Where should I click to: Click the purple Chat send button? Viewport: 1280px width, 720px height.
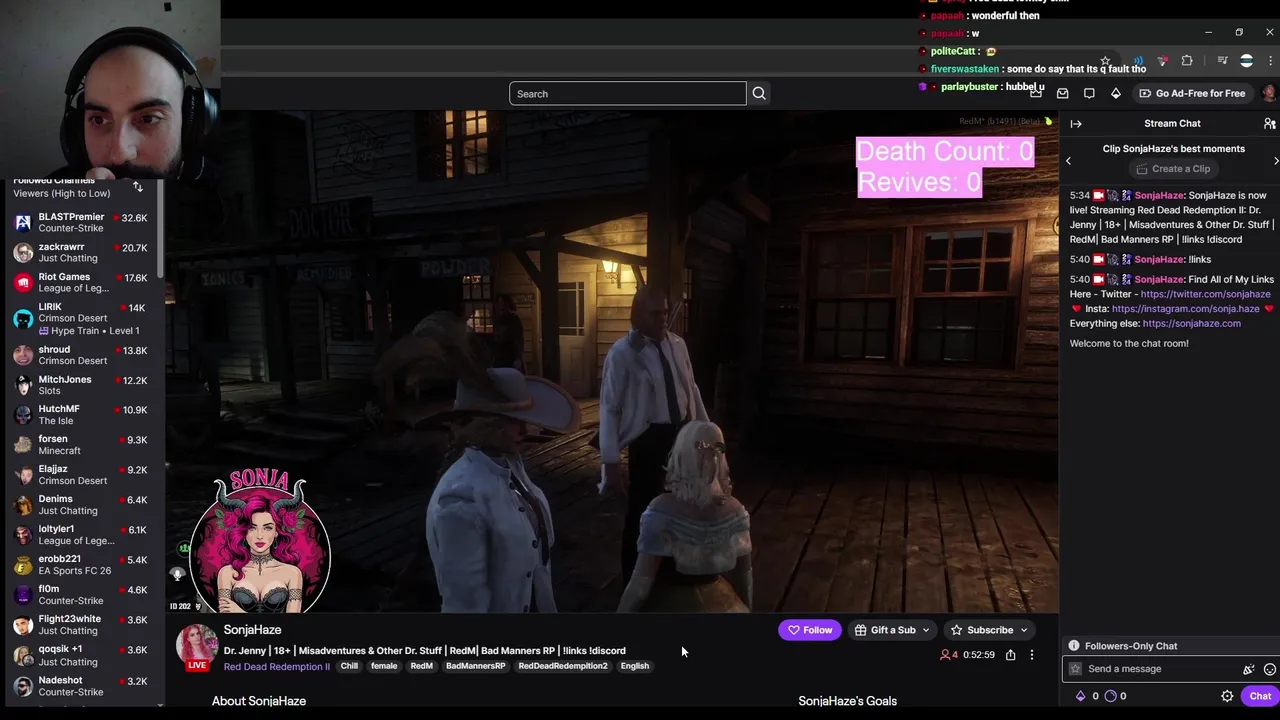pos(1260,696)
